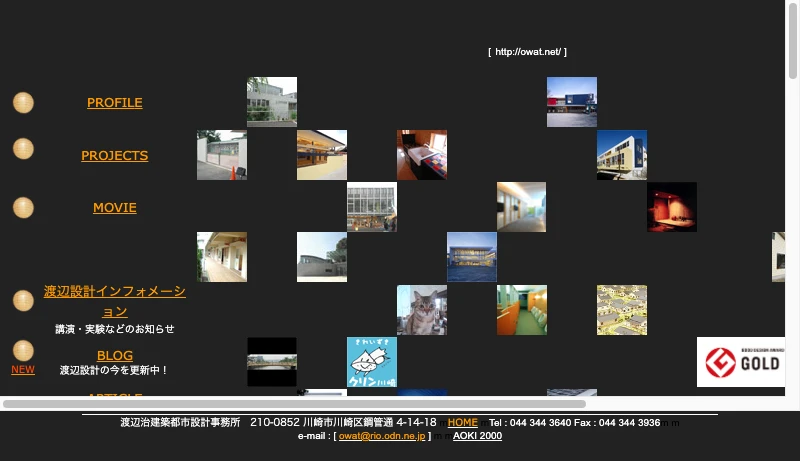
Task: Open the PROFILE link
Action: (115, 103)
